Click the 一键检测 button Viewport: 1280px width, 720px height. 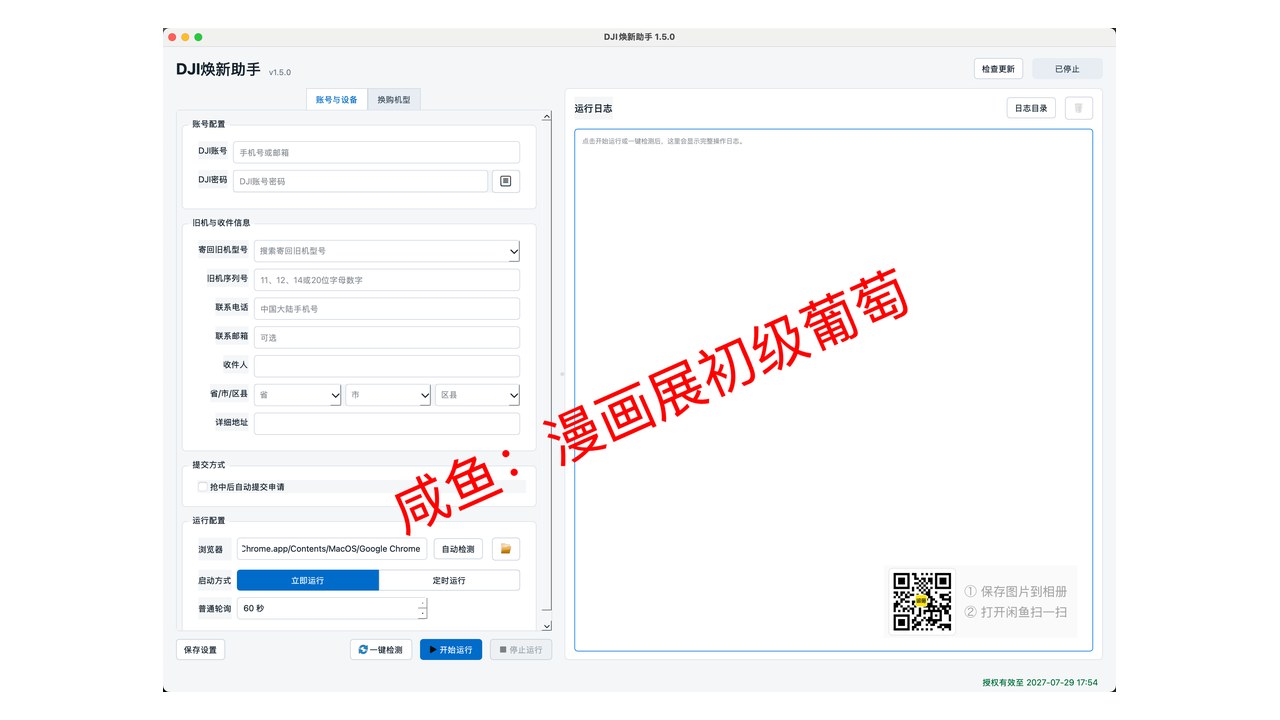click(380, 650)
